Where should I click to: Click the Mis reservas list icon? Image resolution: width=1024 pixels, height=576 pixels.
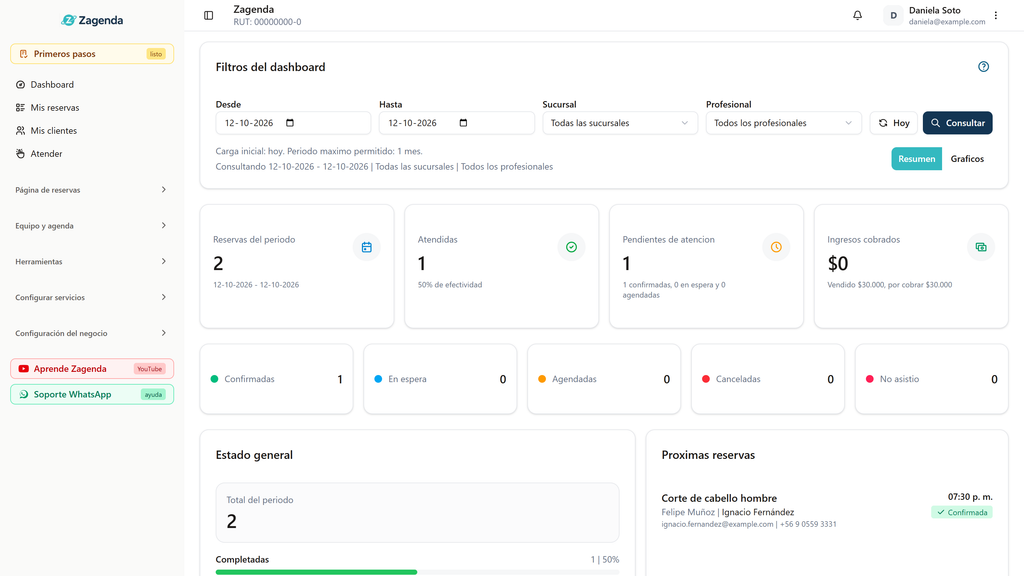point(20,108)
